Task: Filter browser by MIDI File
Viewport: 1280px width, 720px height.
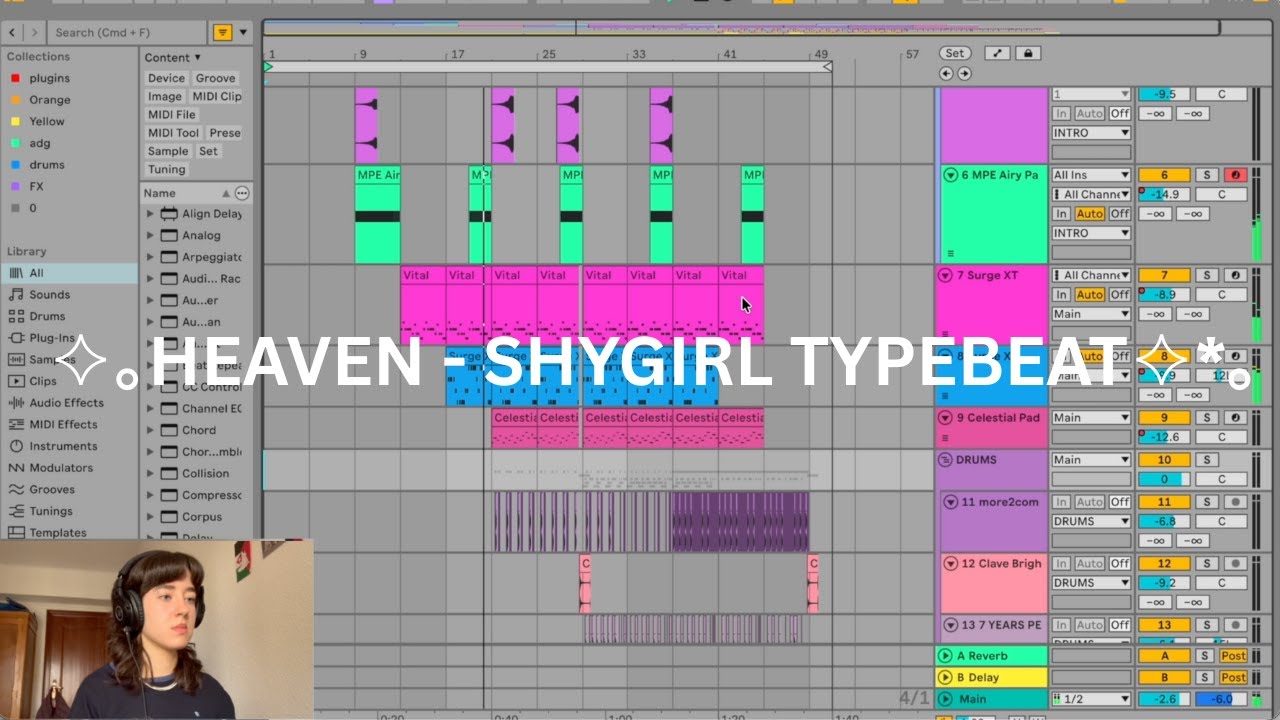Action: pos(172,115)
